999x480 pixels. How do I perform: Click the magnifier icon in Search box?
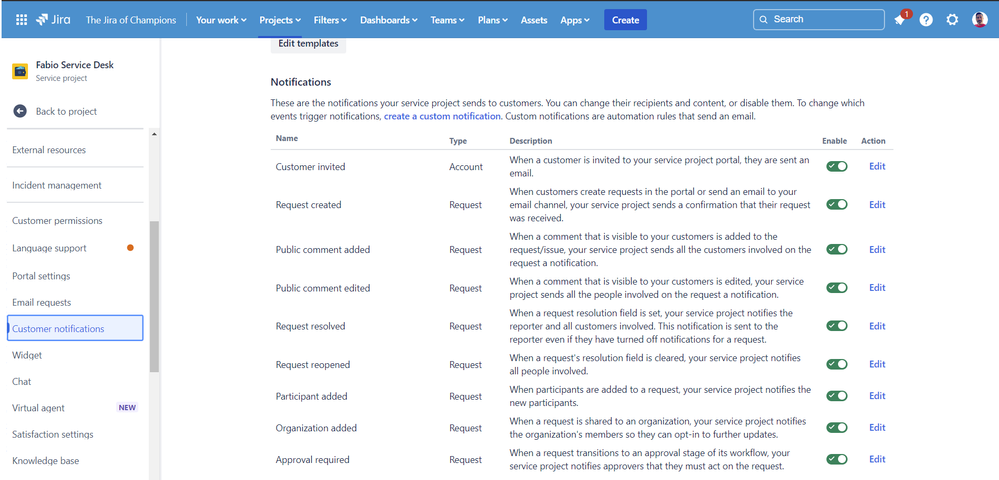click(x=764, y=20)
